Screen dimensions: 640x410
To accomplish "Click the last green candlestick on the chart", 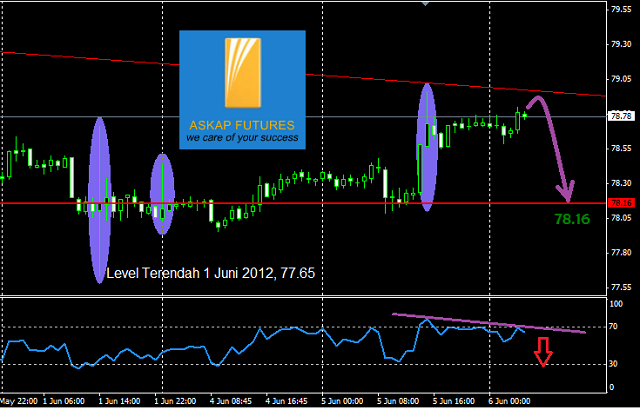I will (x=520, y=120).
